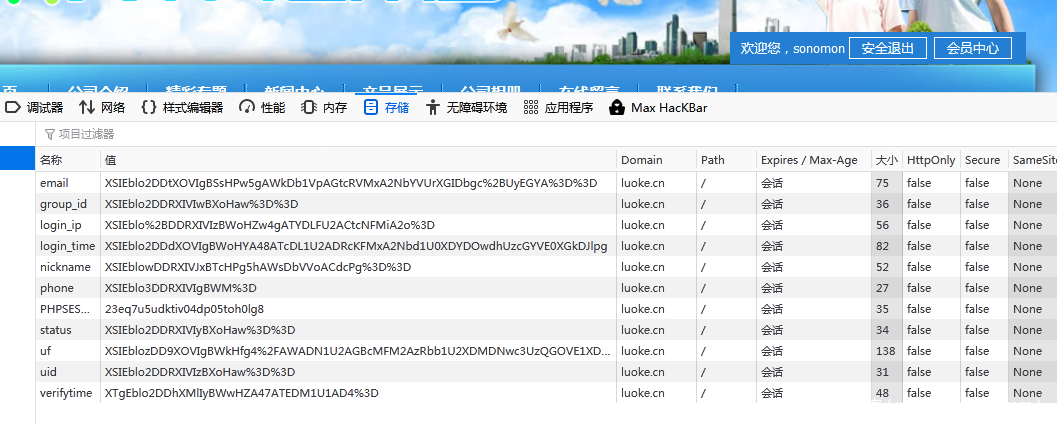
Task: Open the Application (应用程序) panel
Action: pyautogui.click(x=558, y=107)
